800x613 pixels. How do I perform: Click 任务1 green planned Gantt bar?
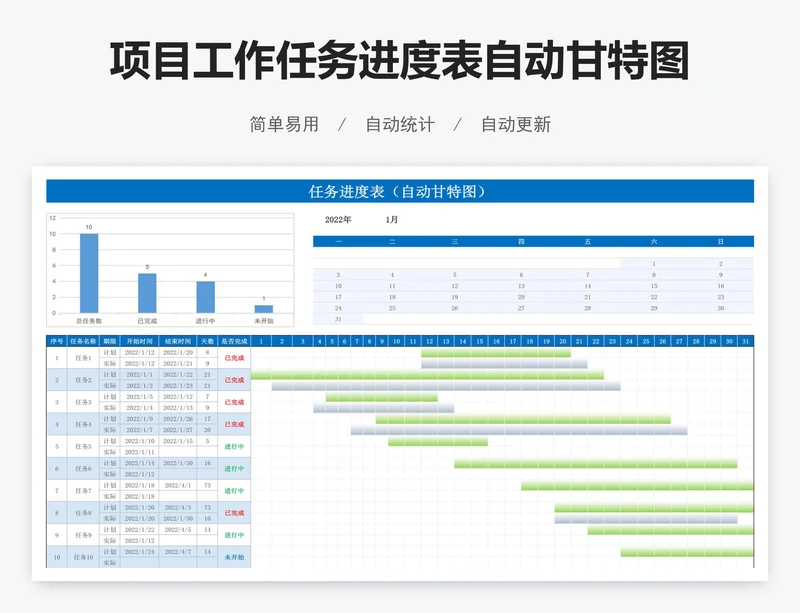click(x=496, y=353)
